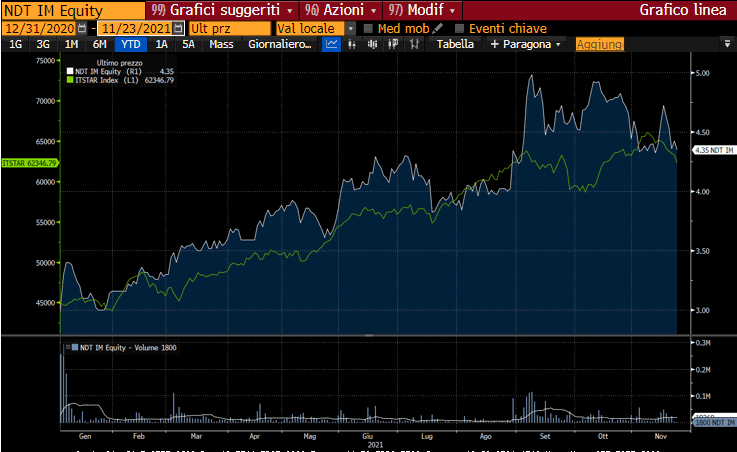
Task: Click the panel divider handle between price and volume
Action: pyautogui.click(x=369, y=335)
